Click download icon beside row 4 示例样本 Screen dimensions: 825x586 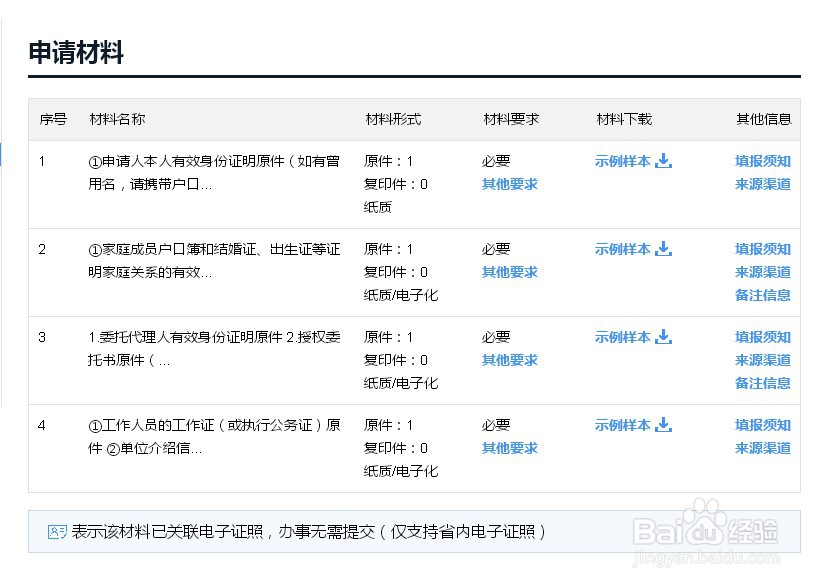tap(663, 424)
